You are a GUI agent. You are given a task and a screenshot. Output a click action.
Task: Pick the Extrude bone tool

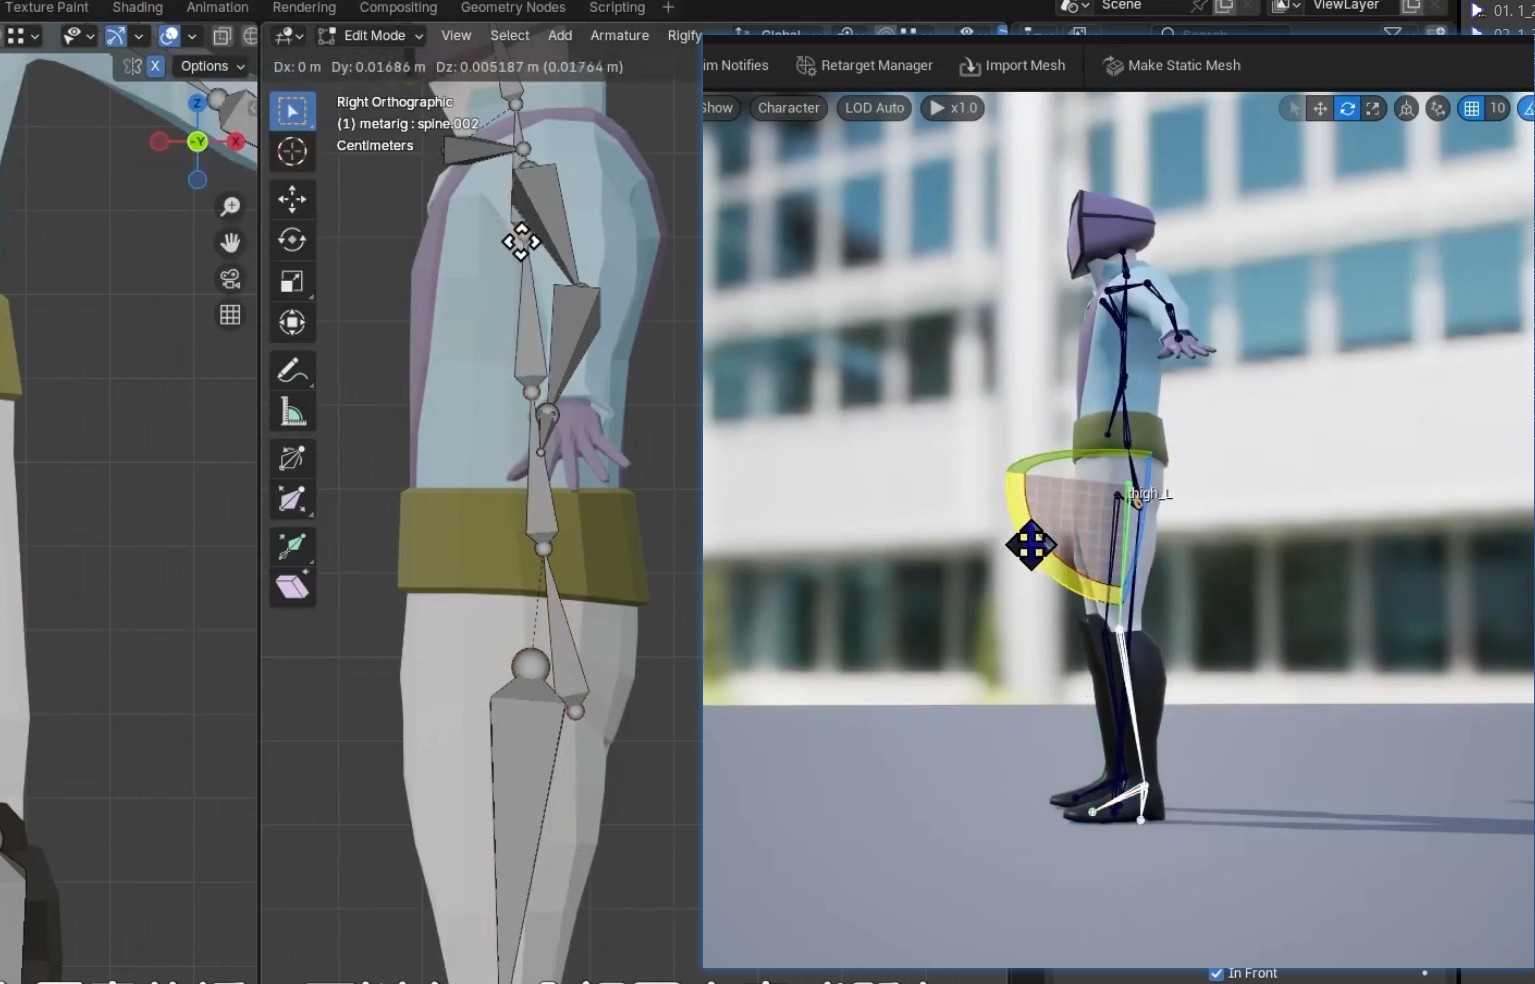click(x=292, y=545)
